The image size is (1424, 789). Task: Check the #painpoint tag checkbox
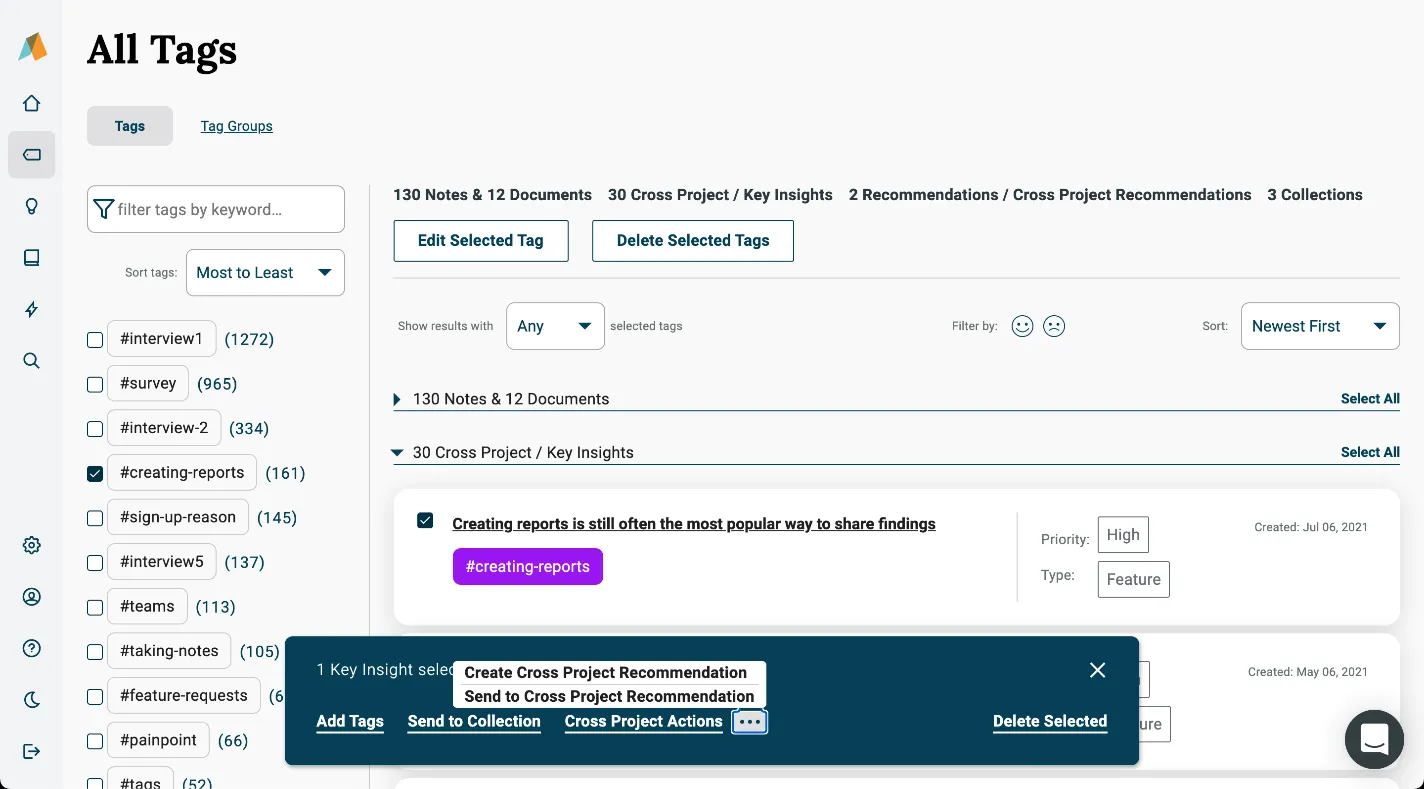tap(95, 741)
